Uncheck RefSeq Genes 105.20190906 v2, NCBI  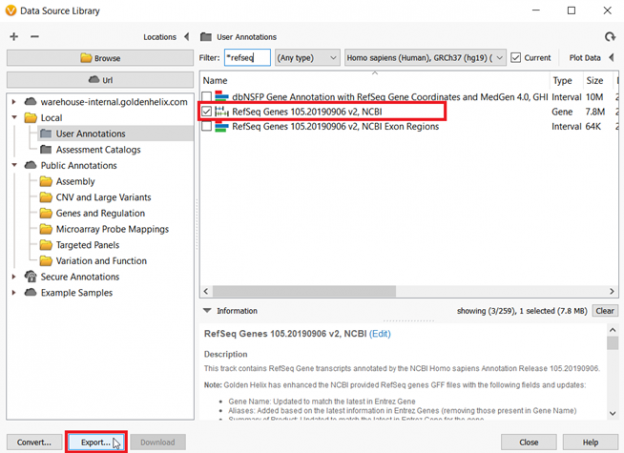tap(207, 112)
